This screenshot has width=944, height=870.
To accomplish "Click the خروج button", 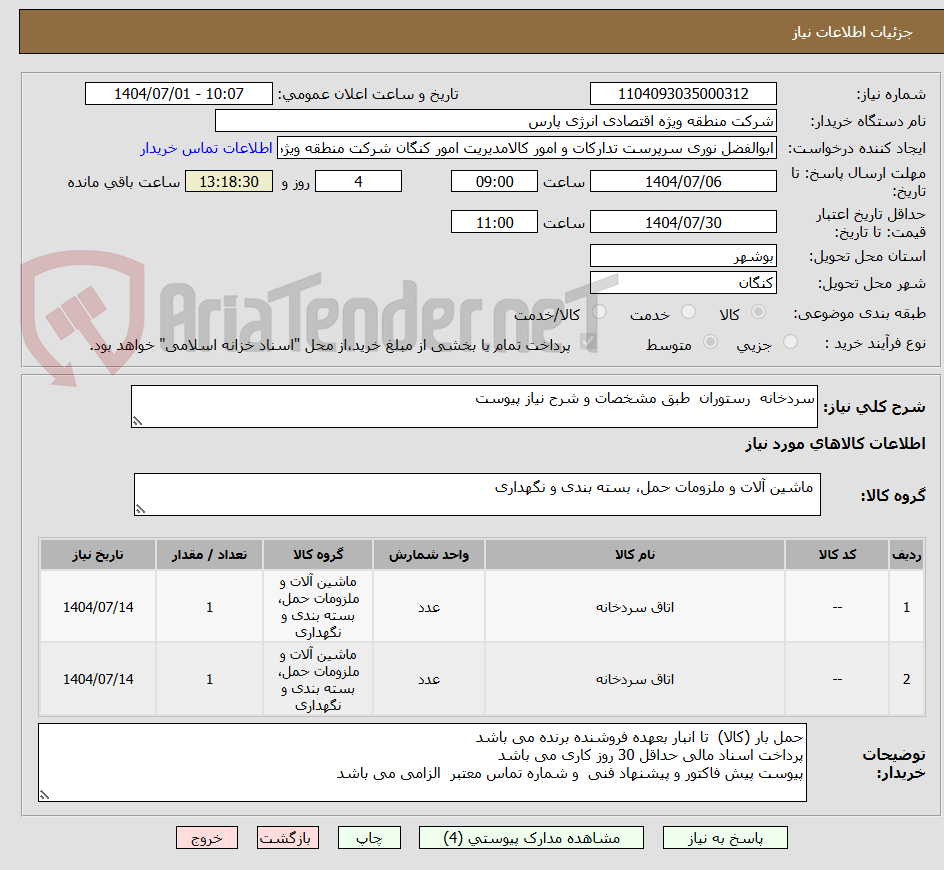I will (x=207, y=837).
